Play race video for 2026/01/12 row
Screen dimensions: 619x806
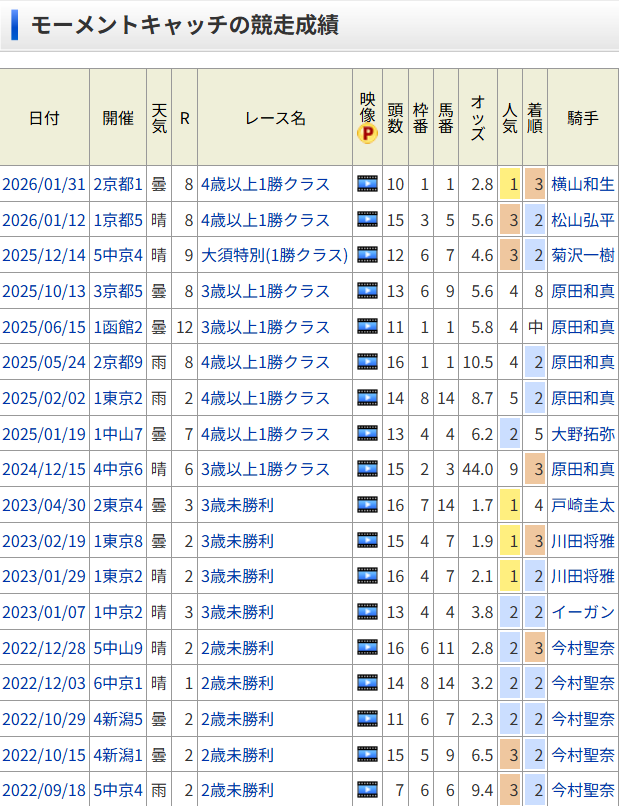pos(367,220)
